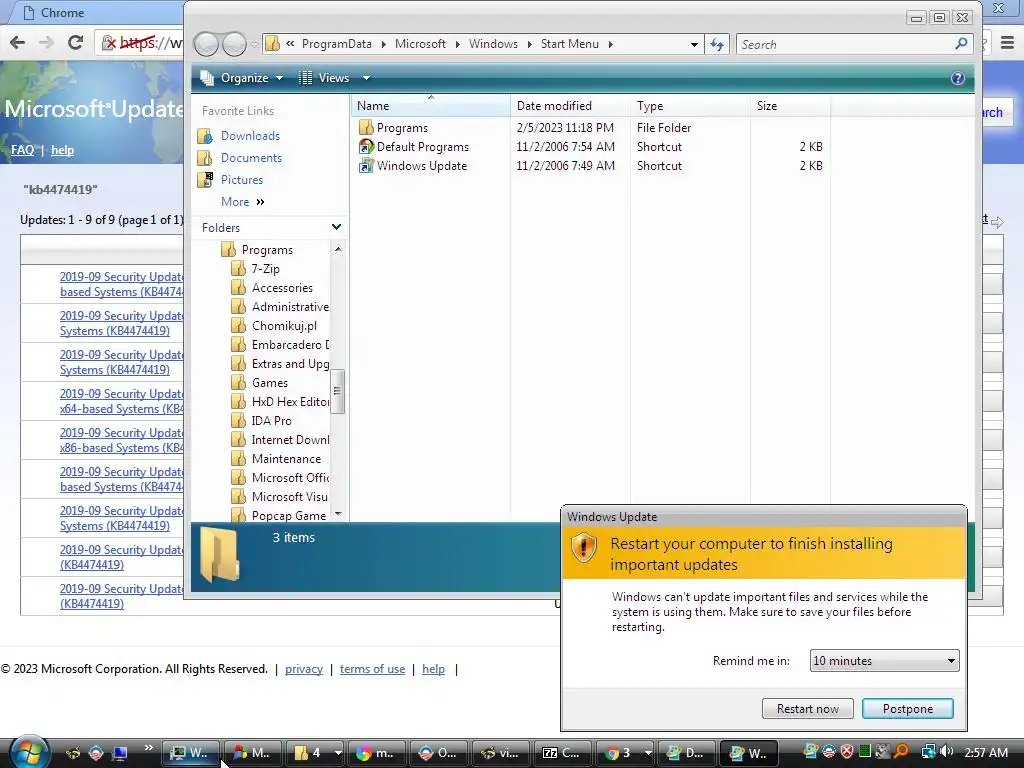Open recent pages dropdown next to forward button
The image size is (1024, 768).
coord(255,45)
